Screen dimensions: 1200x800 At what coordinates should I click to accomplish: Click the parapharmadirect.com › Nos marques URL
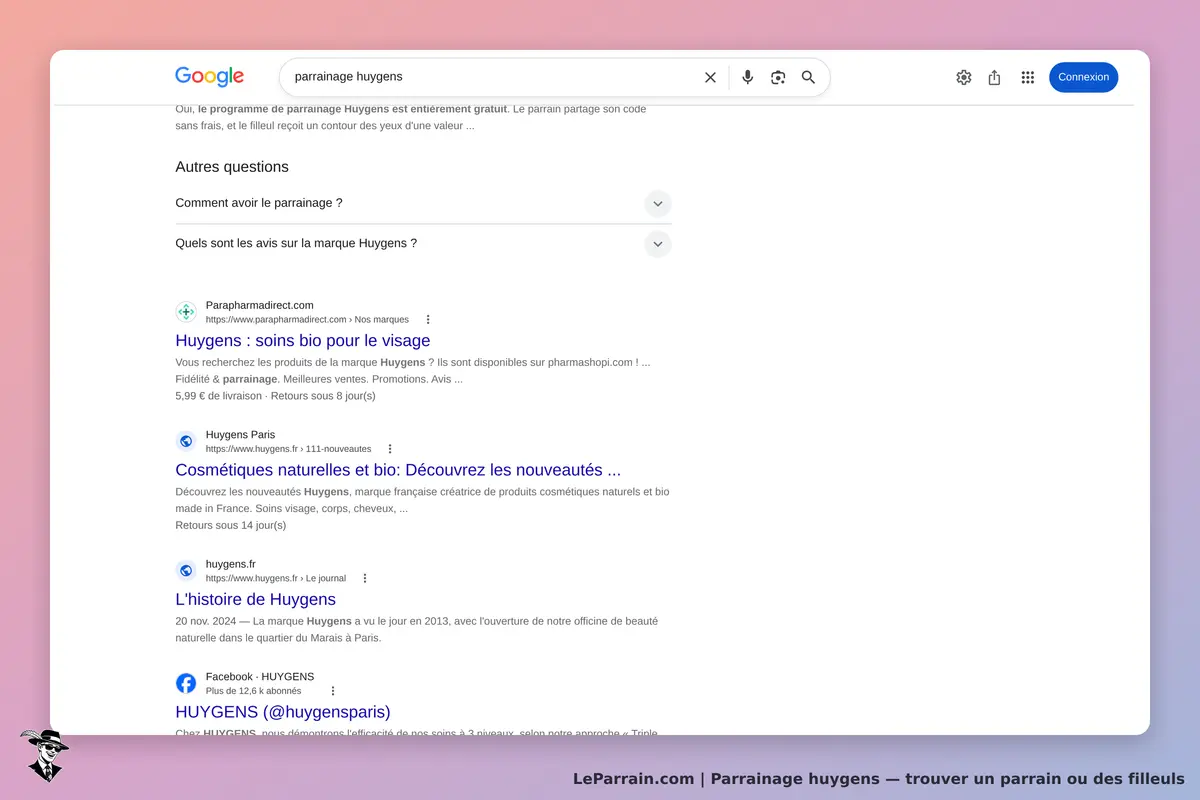coord(307,320)
